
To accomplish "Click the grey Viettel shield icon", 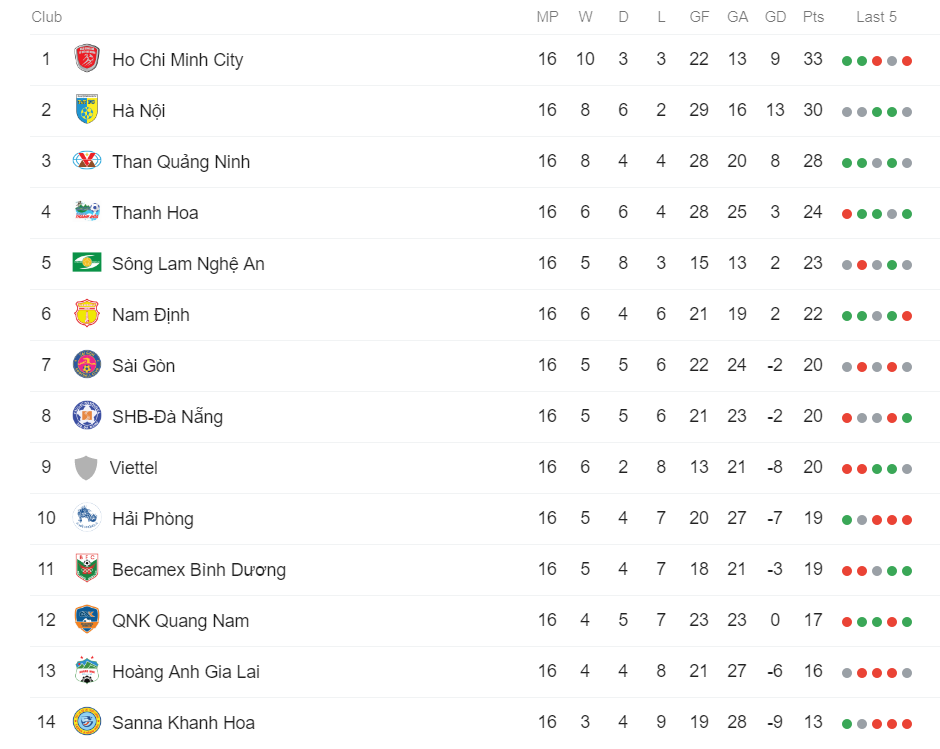I will click(x=86, y=467).
